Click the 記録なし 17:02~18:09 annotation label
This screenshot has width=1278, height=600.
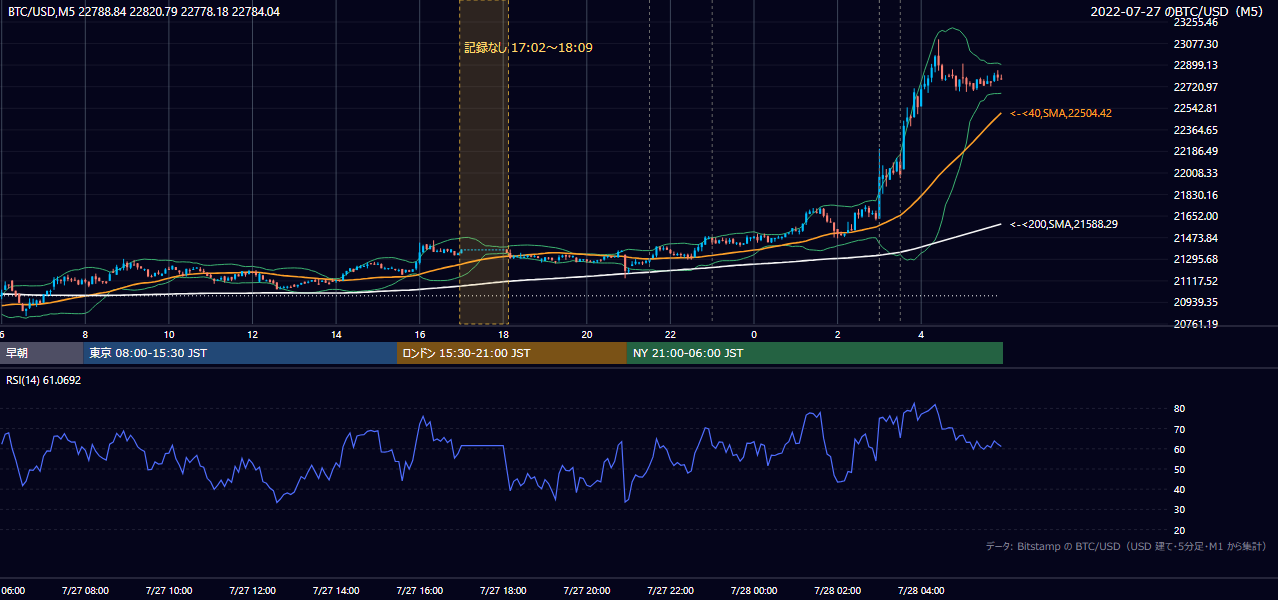click(x=529, y=47)
